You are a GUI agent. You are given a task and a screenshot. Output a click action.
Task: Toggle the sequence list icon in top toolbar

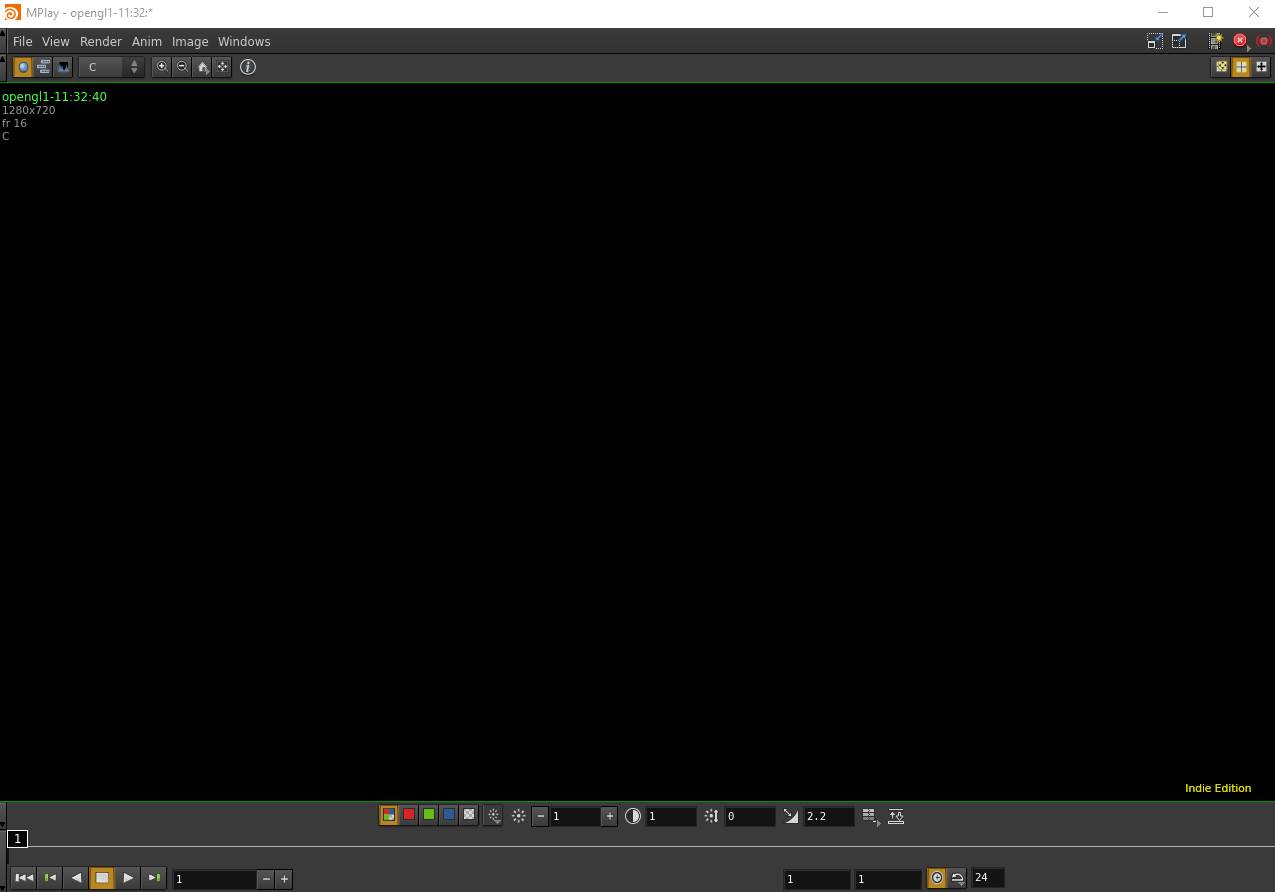[x=43, y=67]
